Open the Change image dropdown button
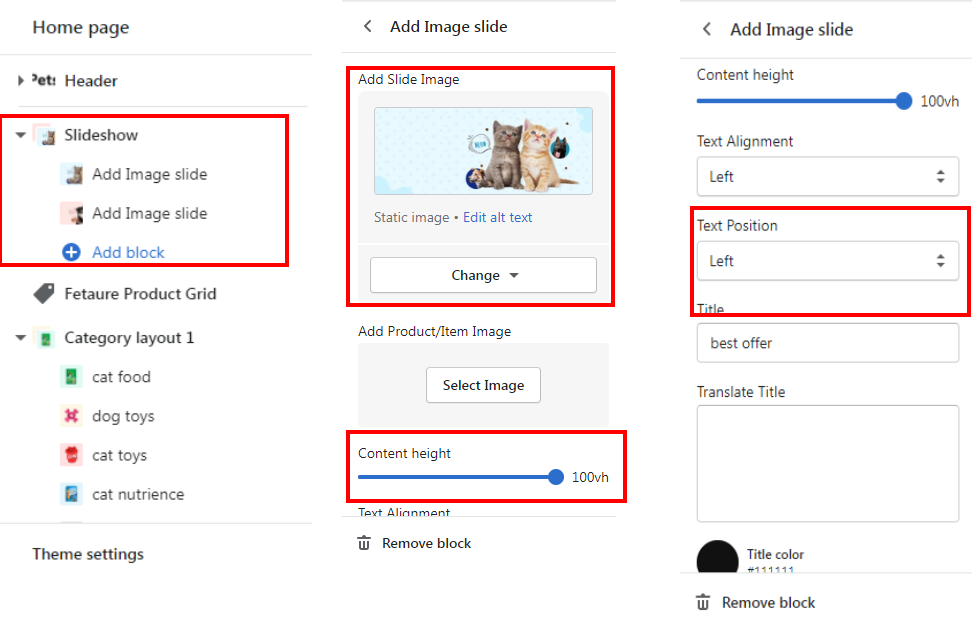Screen dimensions: 976x644 click(483, 275)
